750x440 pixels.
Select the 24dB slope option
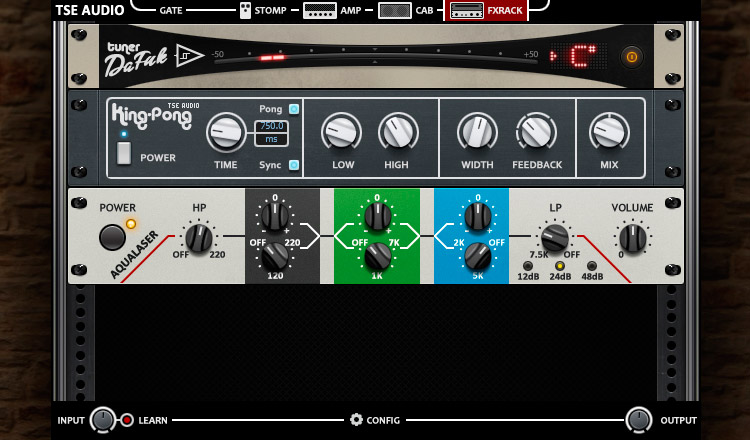pyautogui.click(x=560, y=266)
